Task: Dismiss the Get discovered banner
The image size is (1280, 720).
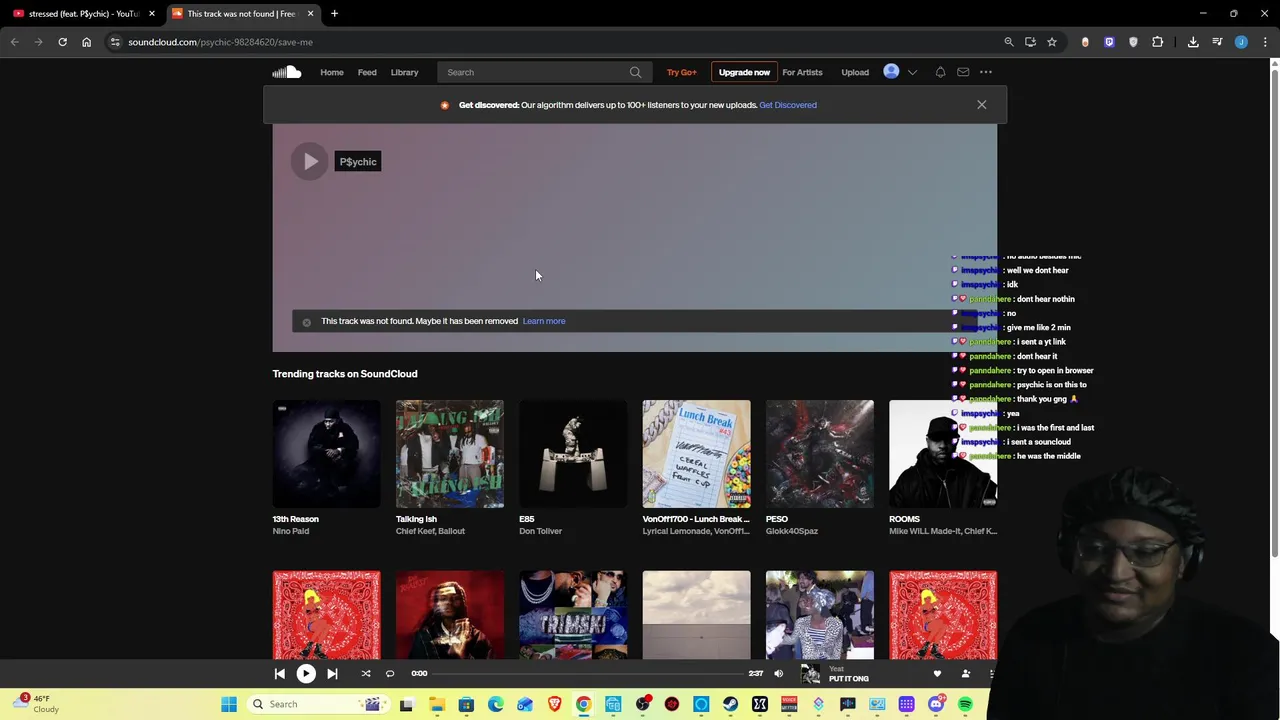Action: coord(981,105)
